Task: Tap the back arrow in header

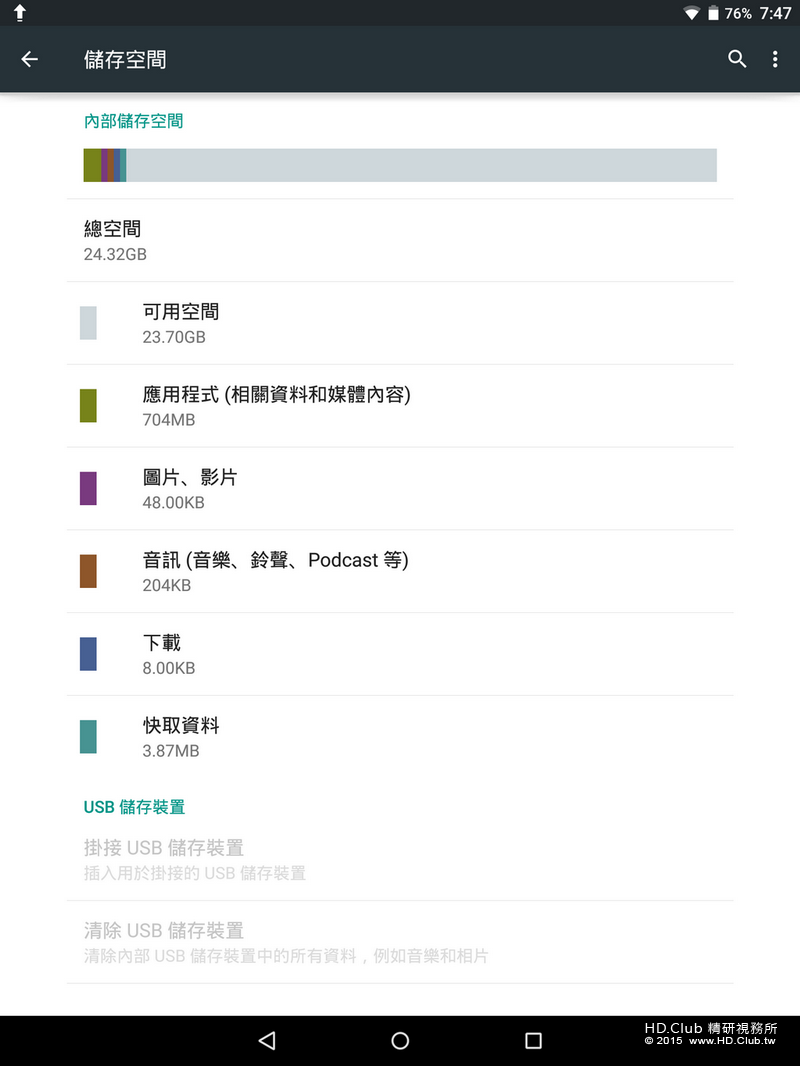Action: pos(30,60)
